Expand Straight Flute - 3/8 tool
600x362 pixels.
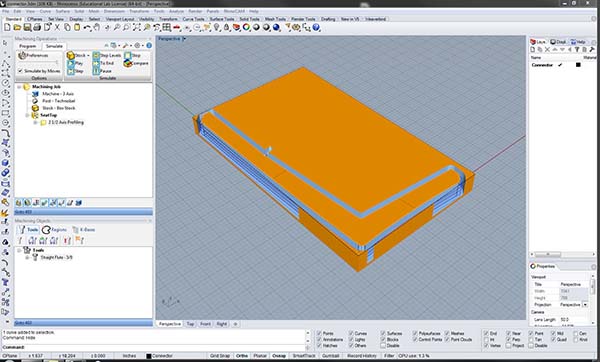[27, 258]
